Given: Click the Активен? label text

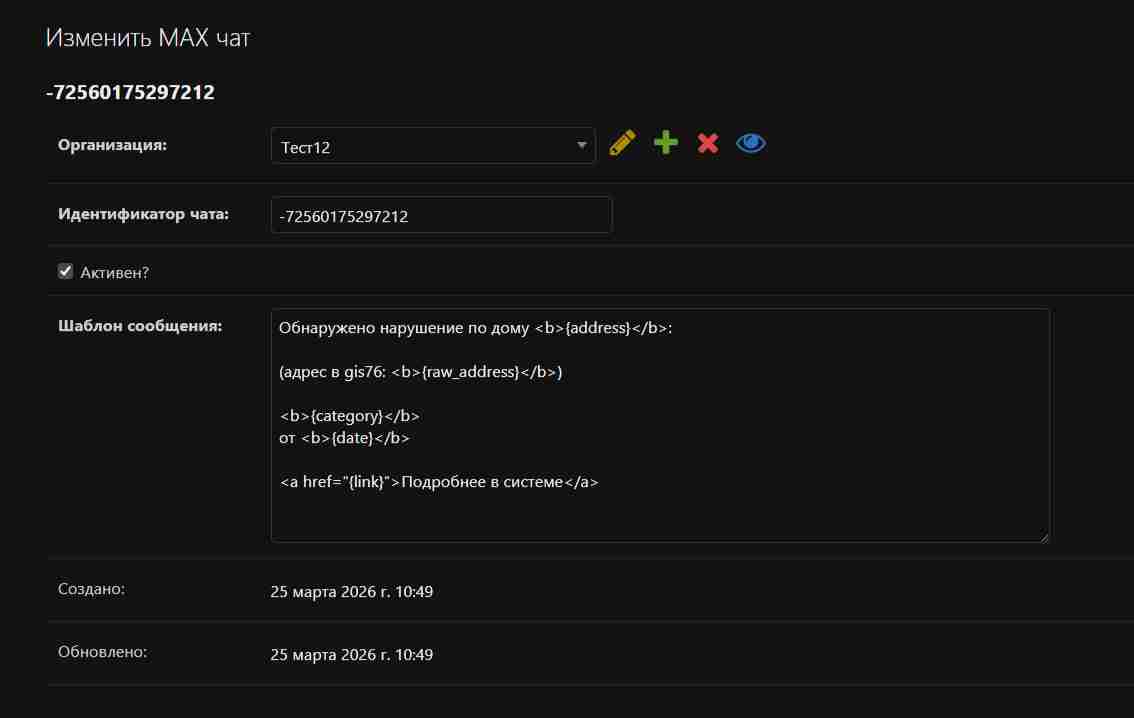Looking at the screenshot, I should (x=114, y=272).
